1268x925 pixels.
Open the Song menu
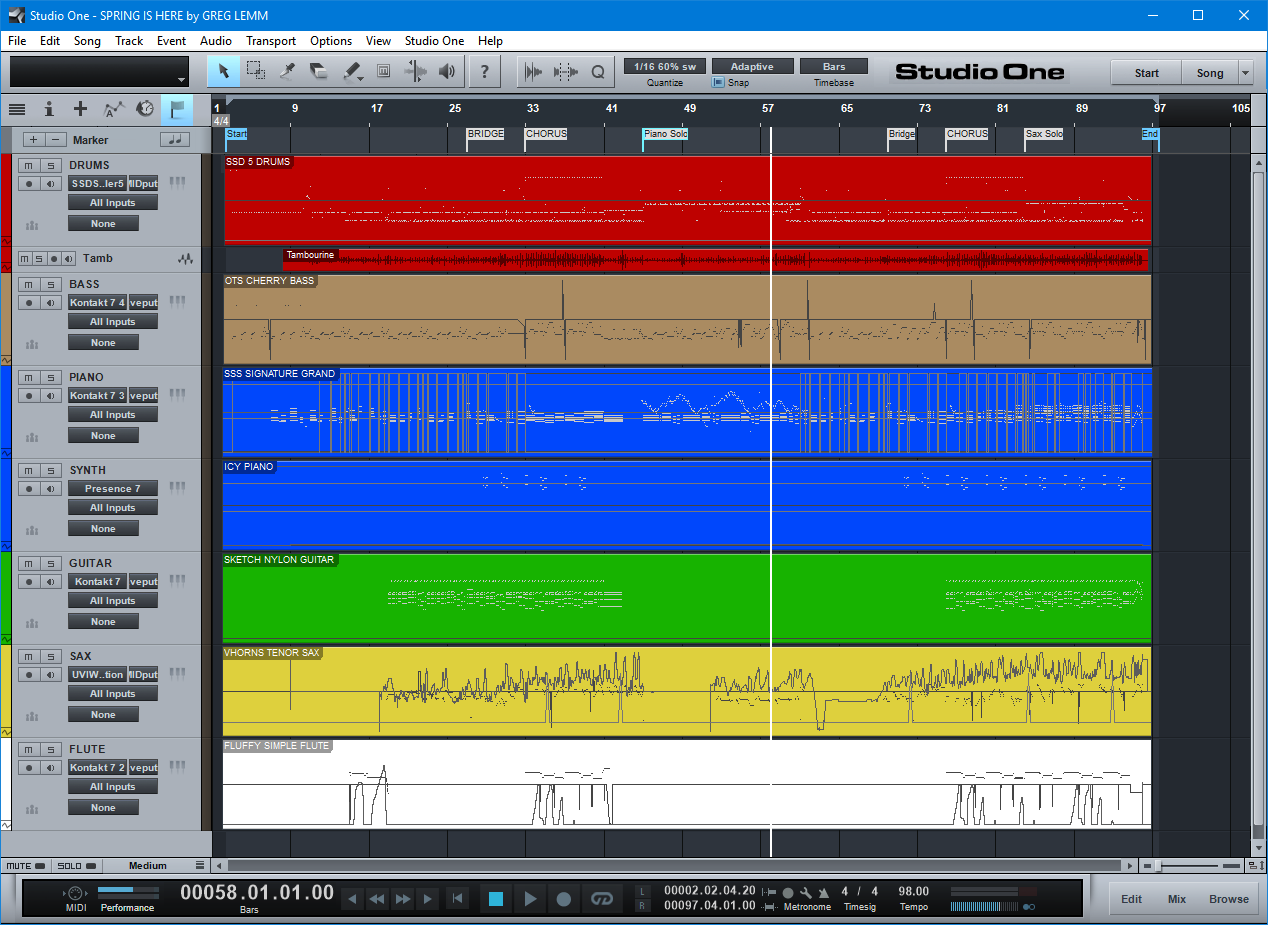tap(87, 41)
